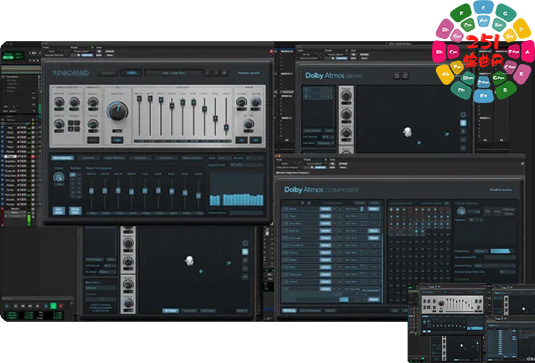Click the rightmost fader handle in Spacelab silver panel
This screenshot has width=535, height=363.
coord(226,128)
